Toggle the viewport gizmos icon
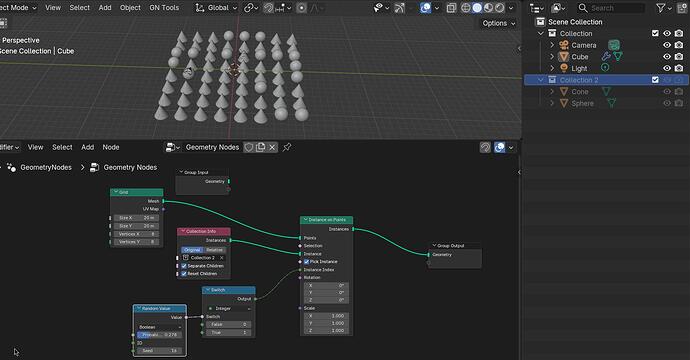Screen dimensions: 690x360 (x=400, y=8)
